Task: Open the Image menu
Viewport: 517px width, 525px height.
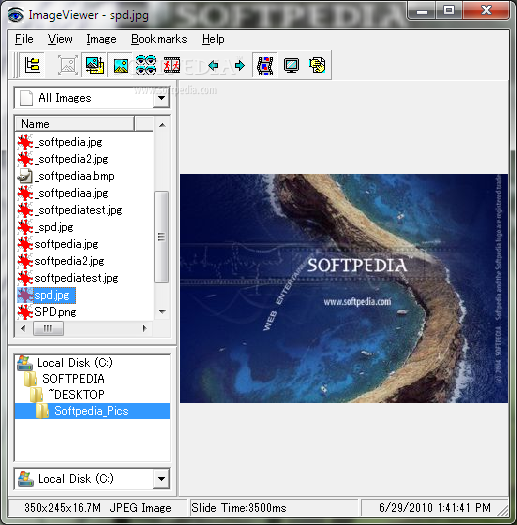Action: point(101,39)
